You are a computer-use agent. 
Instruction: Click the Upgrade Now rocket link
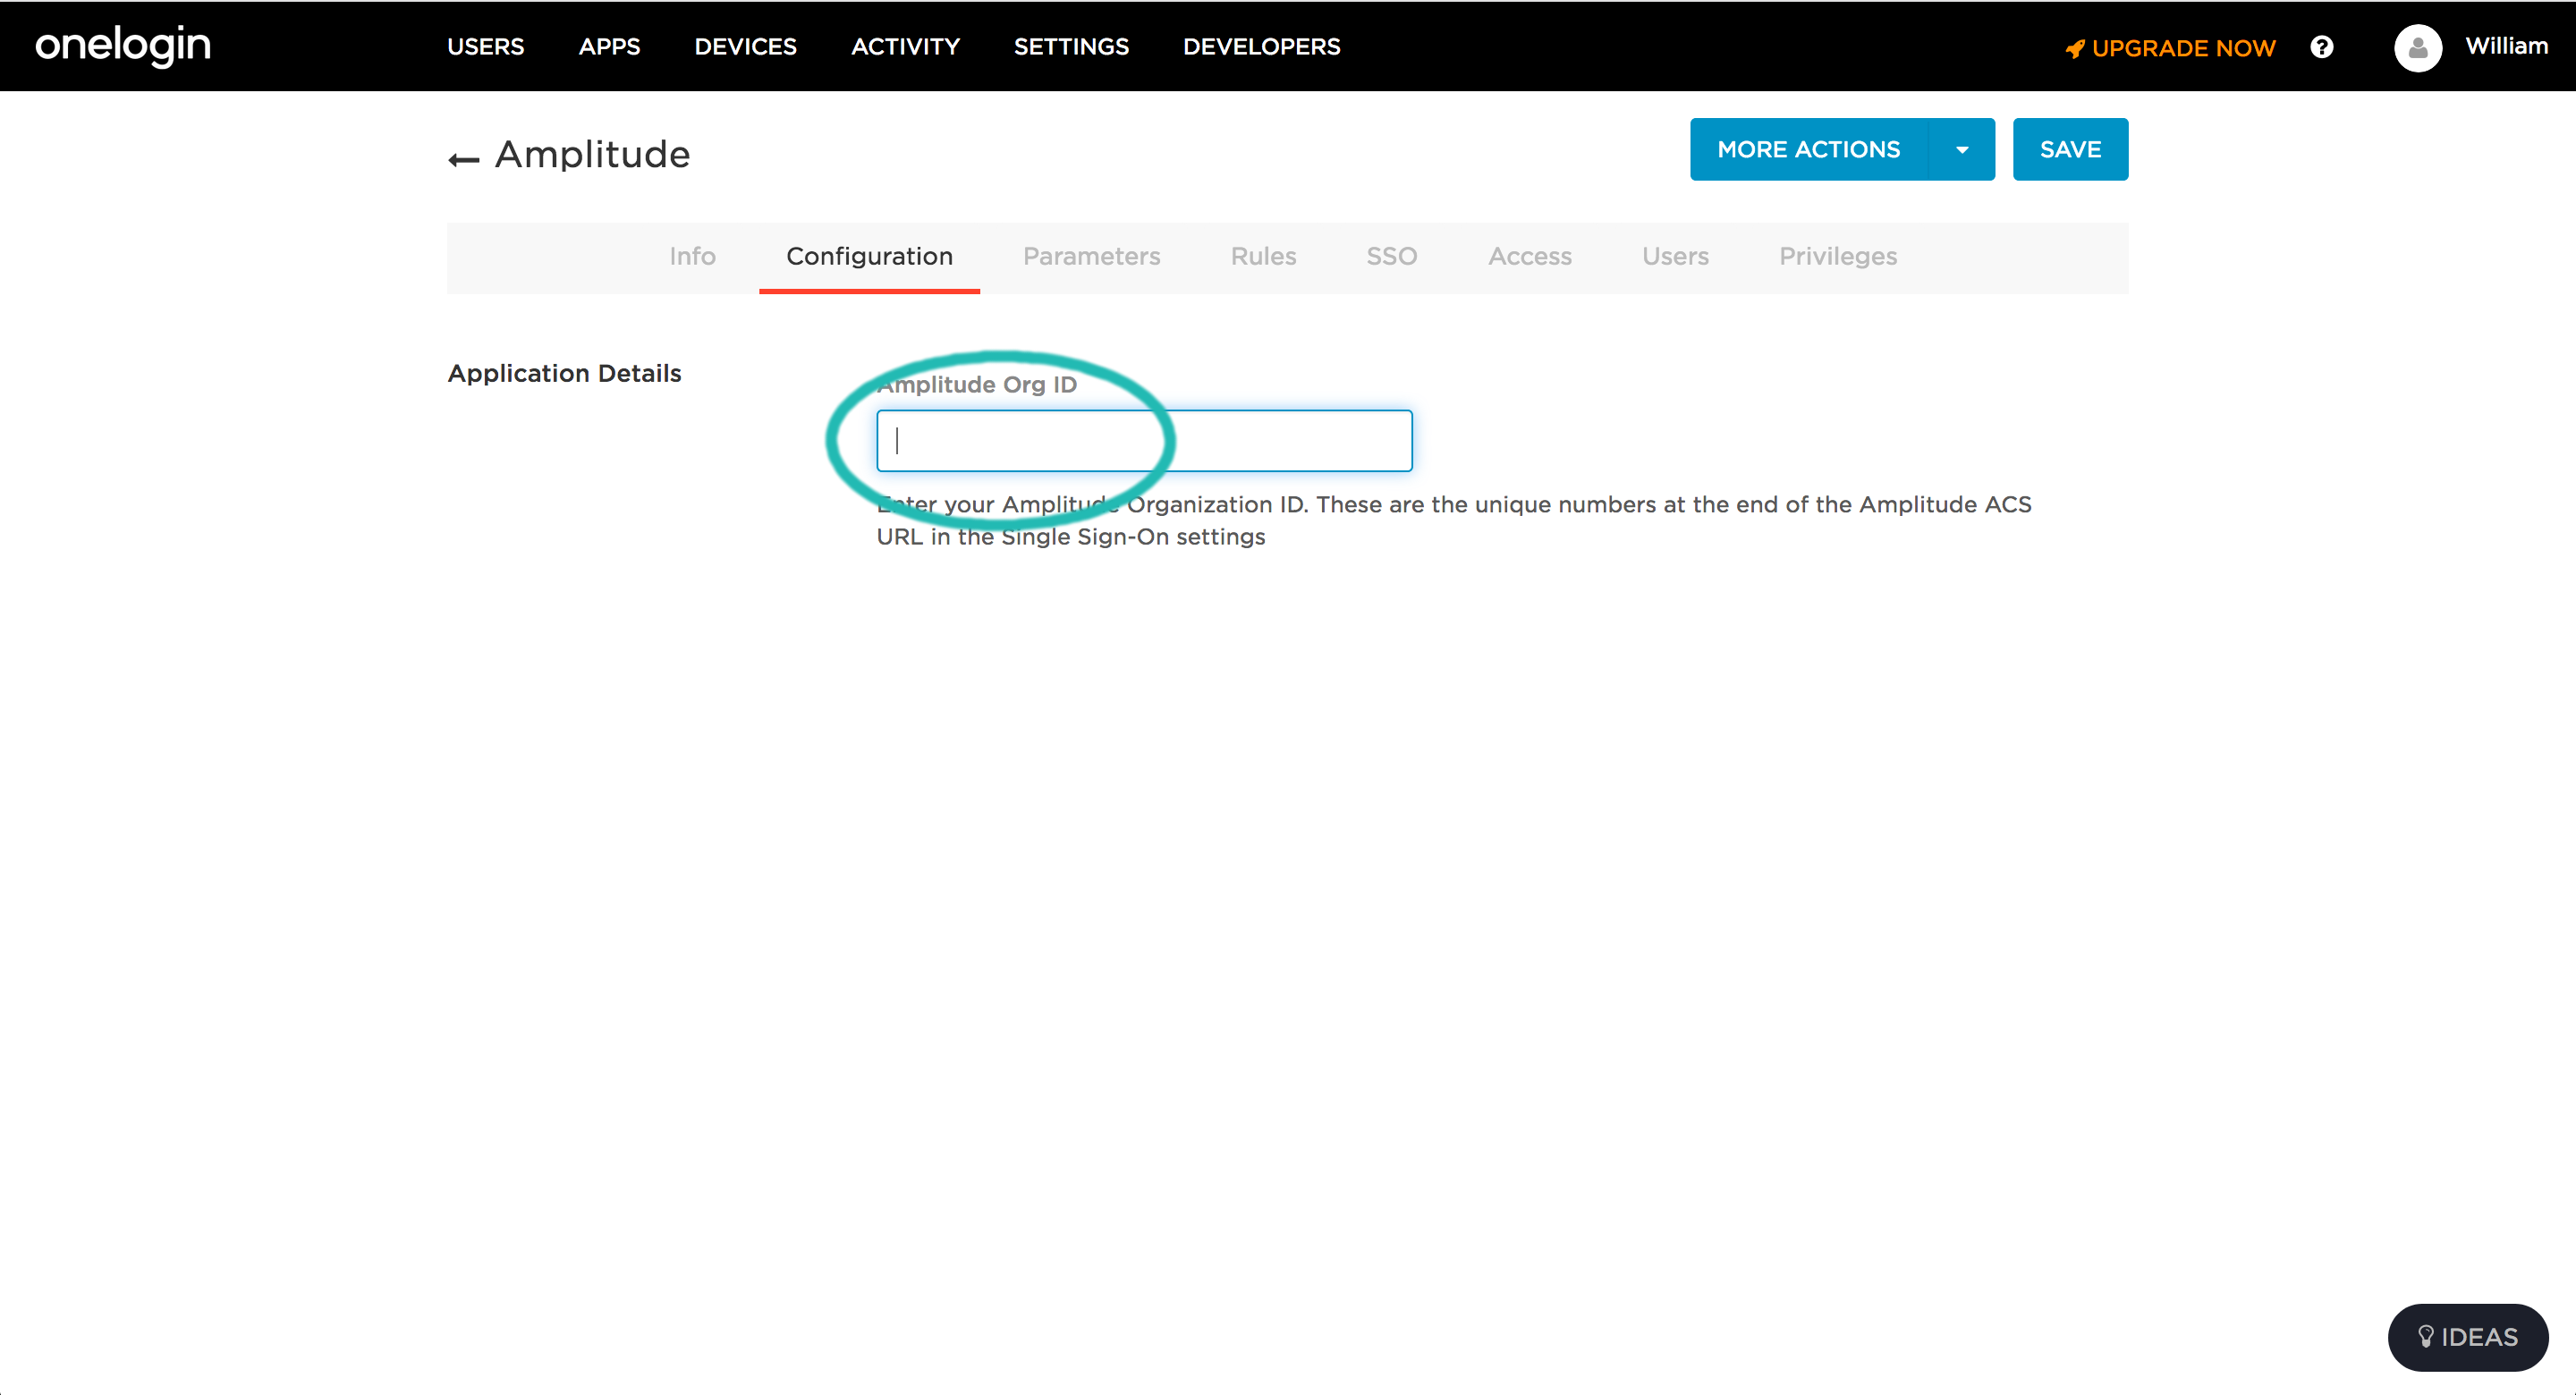(2170, 48)
